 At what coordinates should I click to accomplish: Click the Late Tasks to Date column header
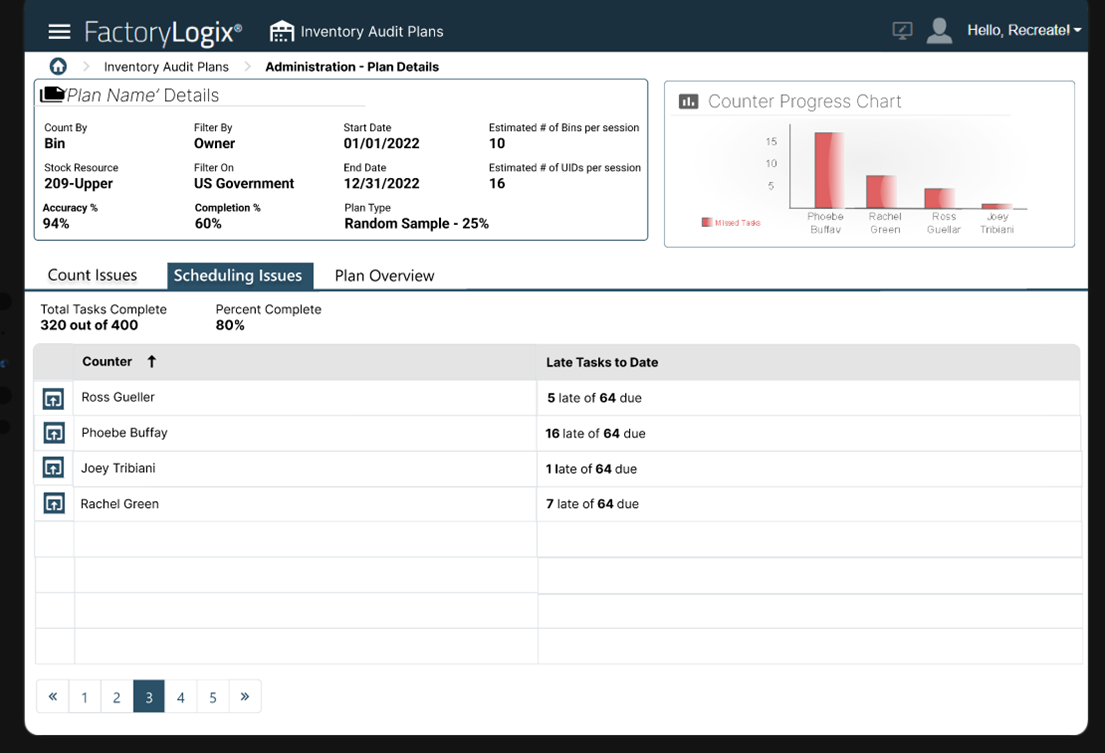pyautogui.click(x=602, y=362)
